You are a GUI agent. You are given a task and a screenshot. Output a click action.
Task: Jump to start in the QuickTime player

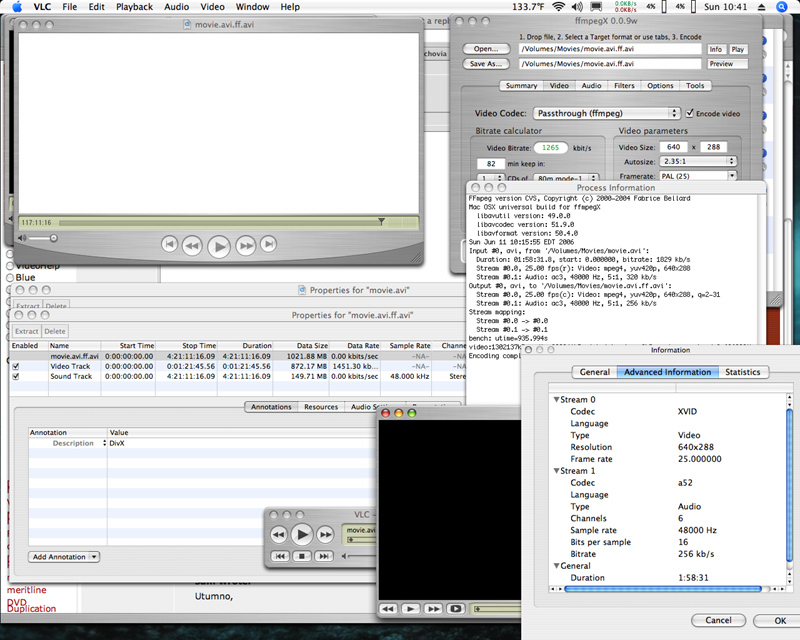[169, 244]
